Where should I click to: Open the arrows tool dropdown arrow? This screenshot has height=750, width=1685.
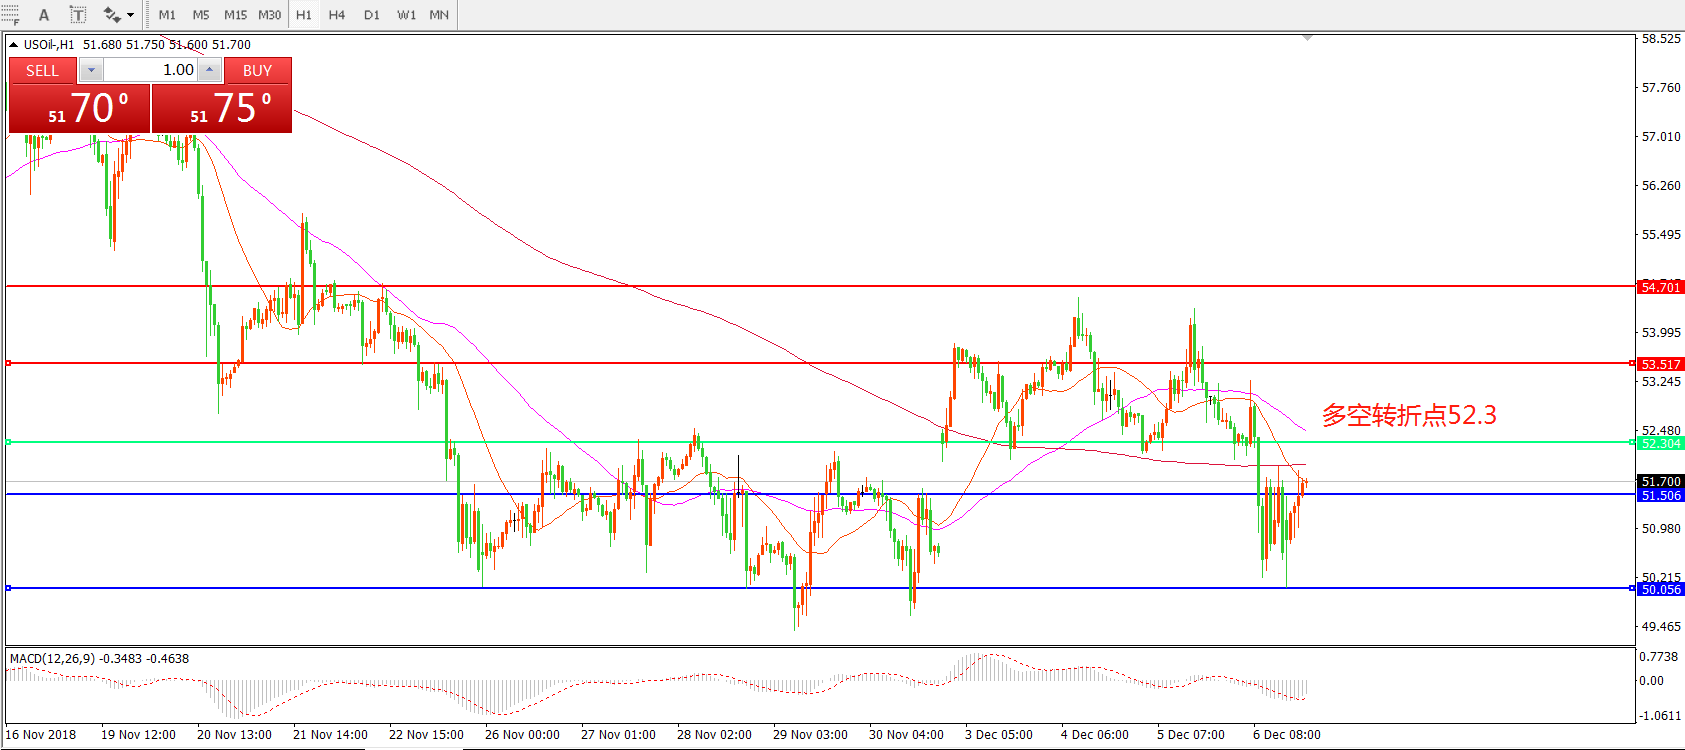(x=131, y=15)
